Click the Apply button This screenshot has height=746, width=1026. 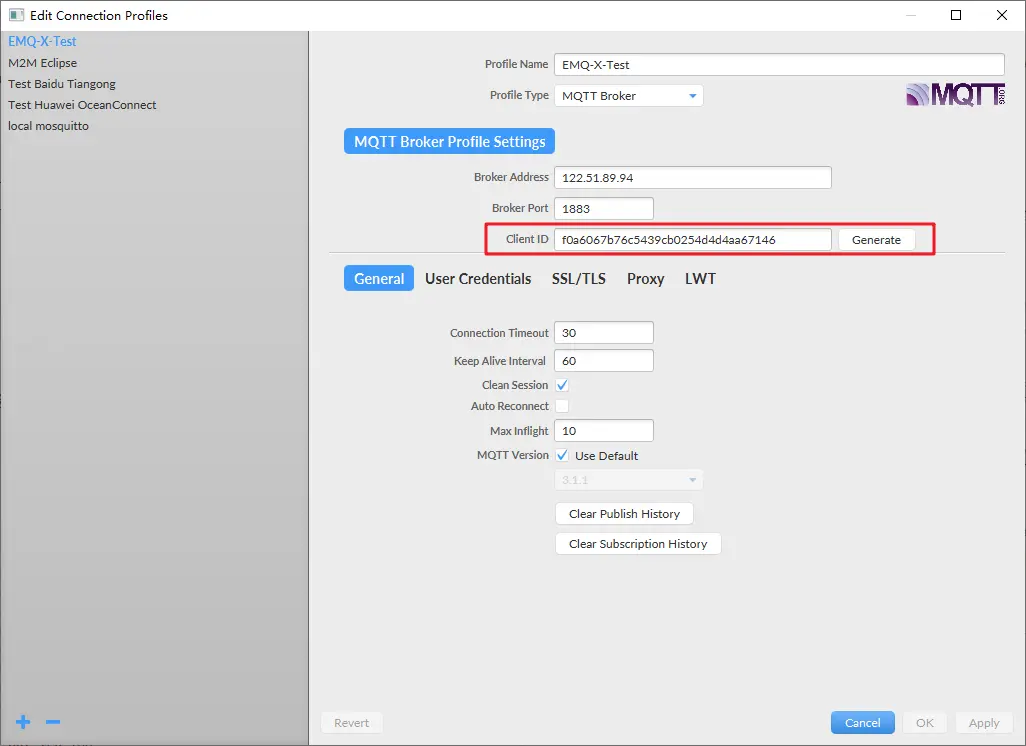(983, 722)
